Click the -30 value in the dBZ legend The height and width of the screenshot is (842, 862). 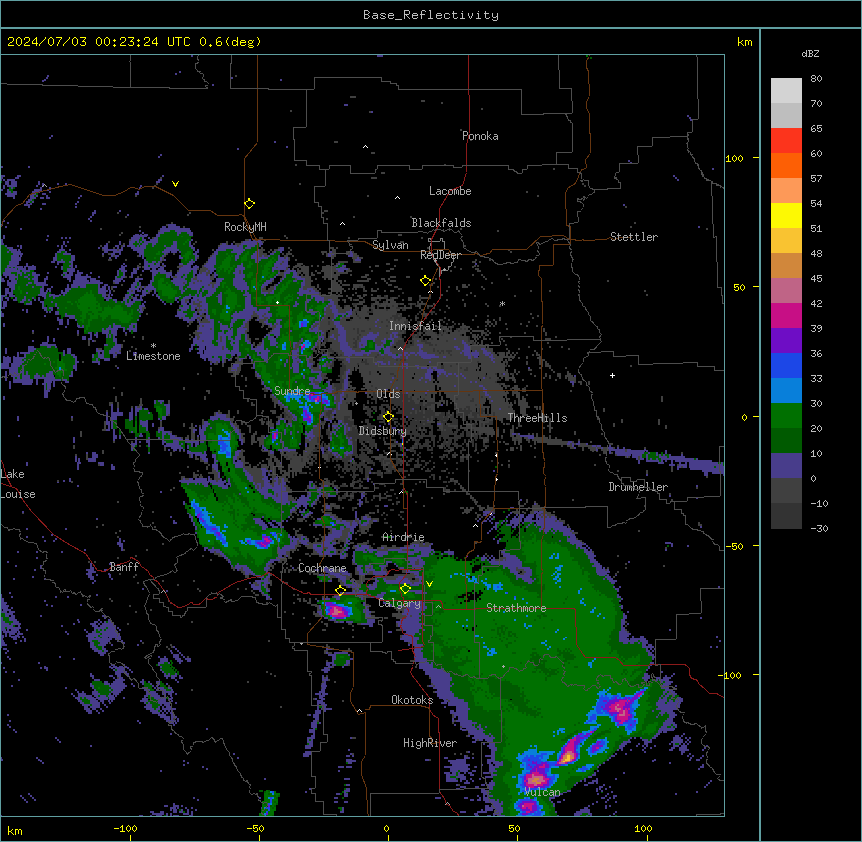819,528
